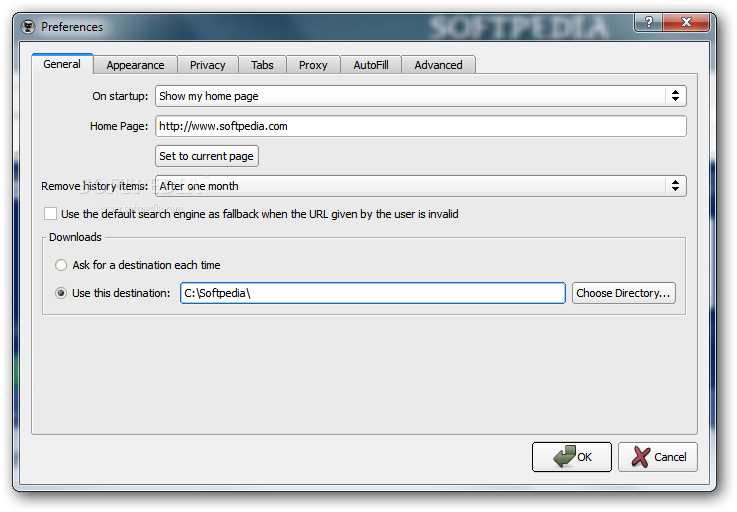
Task: Close the Preferences dialog with X
Action: pos(686,22)
